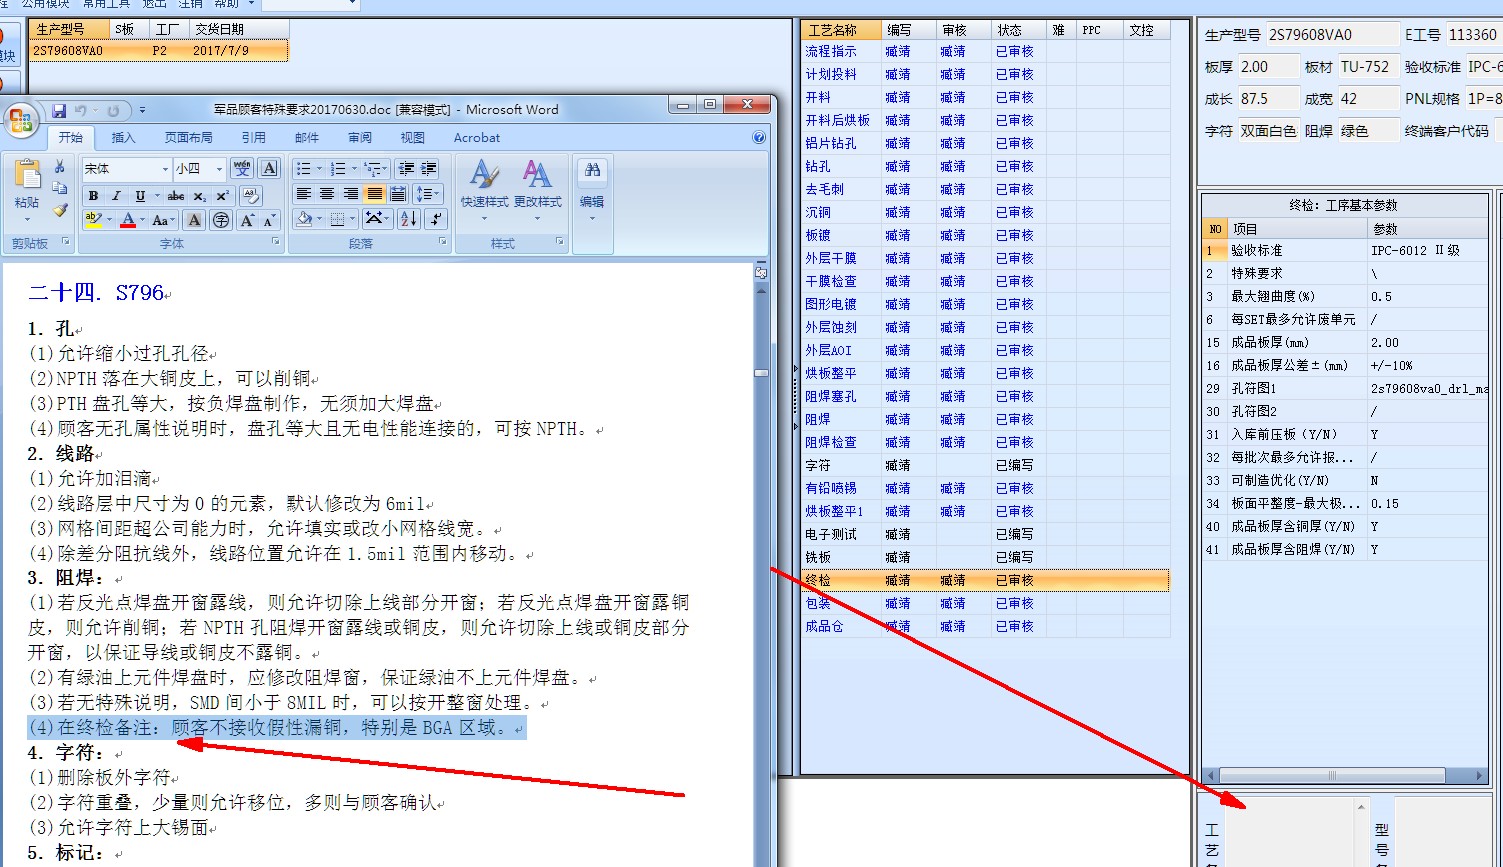Image resolution: width=1503 pixels, height=867 pixels.
Task: Align text right
Action: tap(351, 194)
